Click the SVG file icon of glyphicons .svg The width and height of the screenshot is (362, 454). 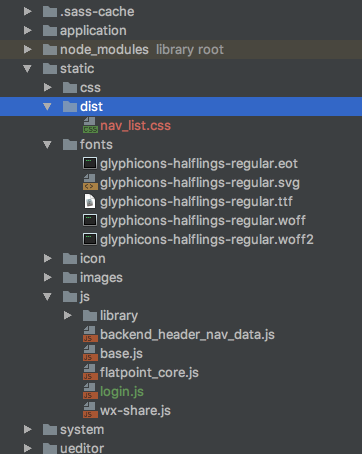click(90, 182)
